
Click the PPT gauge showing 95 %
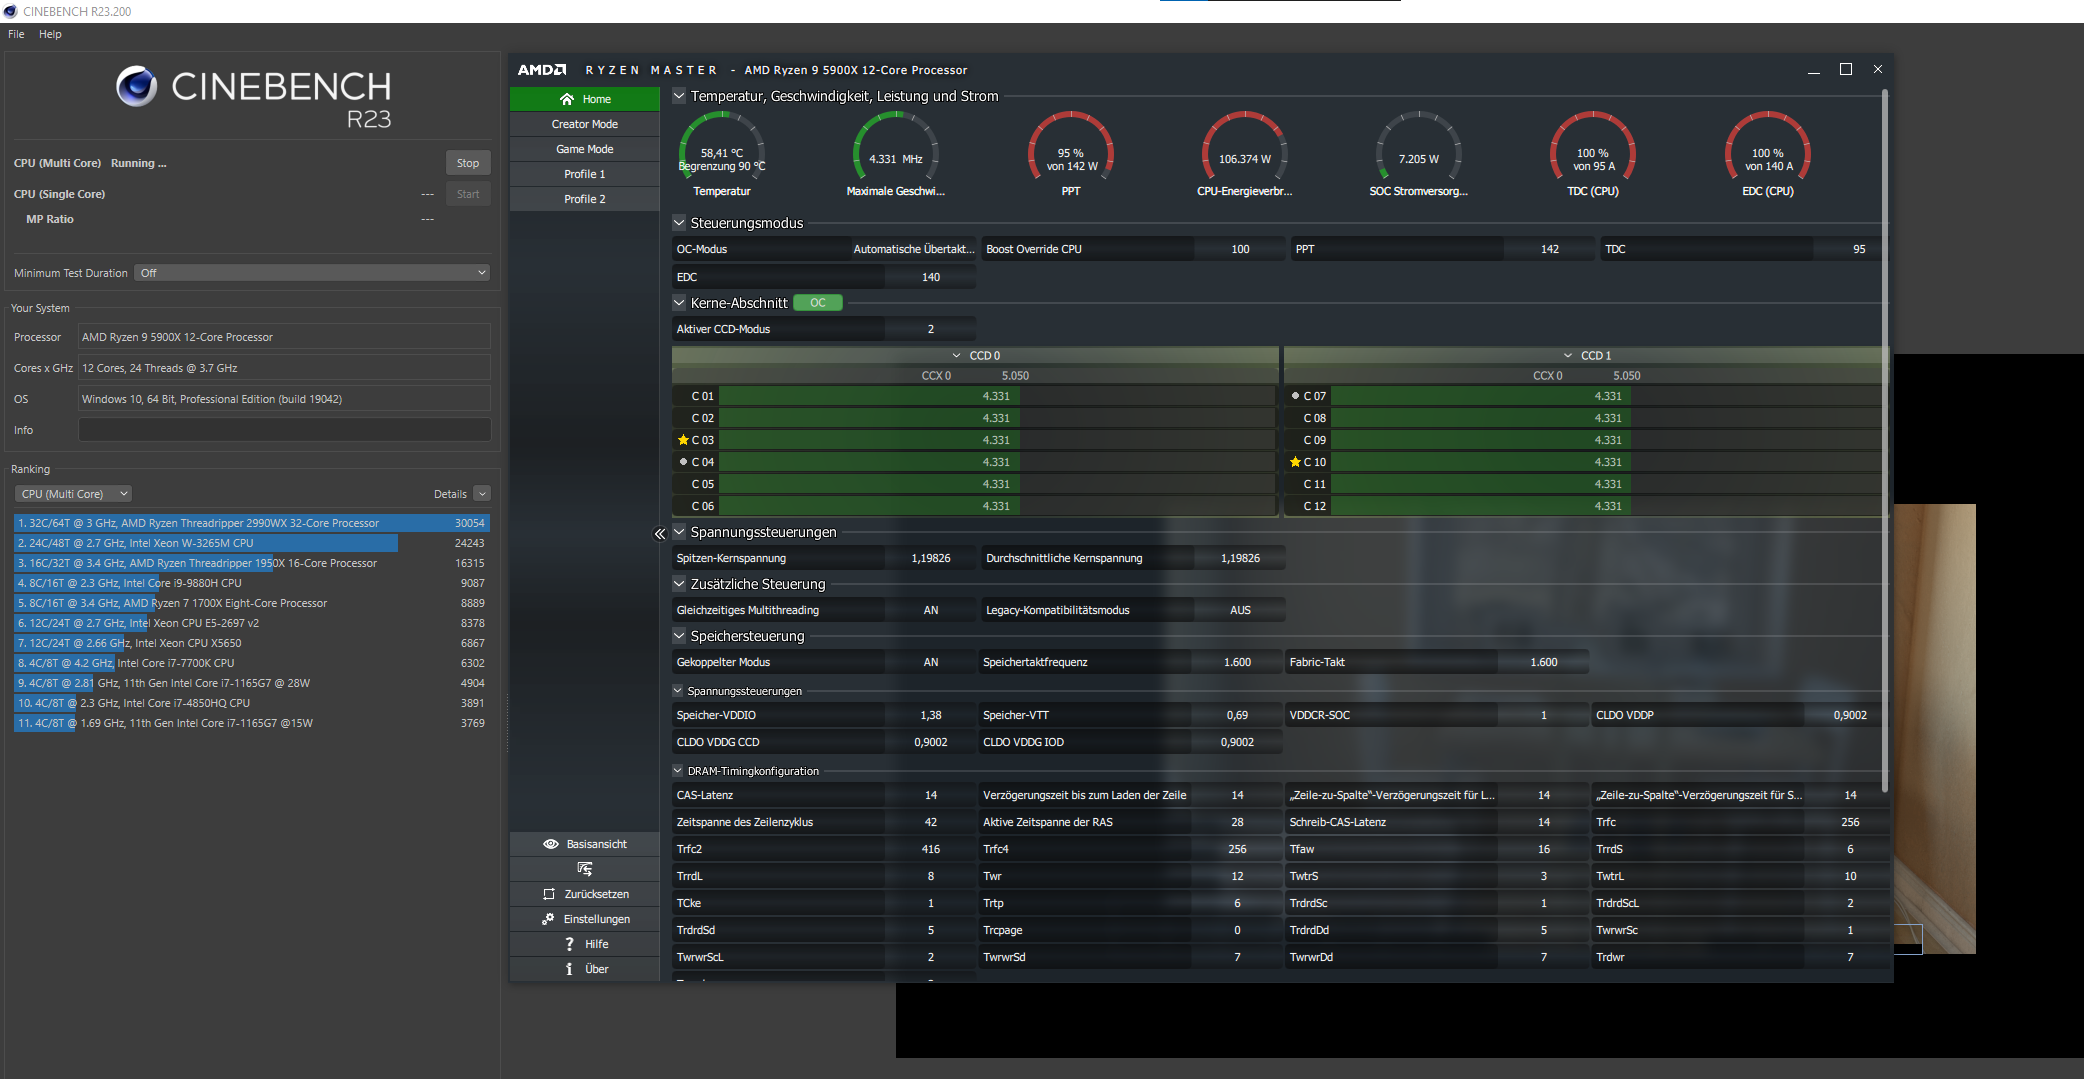(1071, 147)
